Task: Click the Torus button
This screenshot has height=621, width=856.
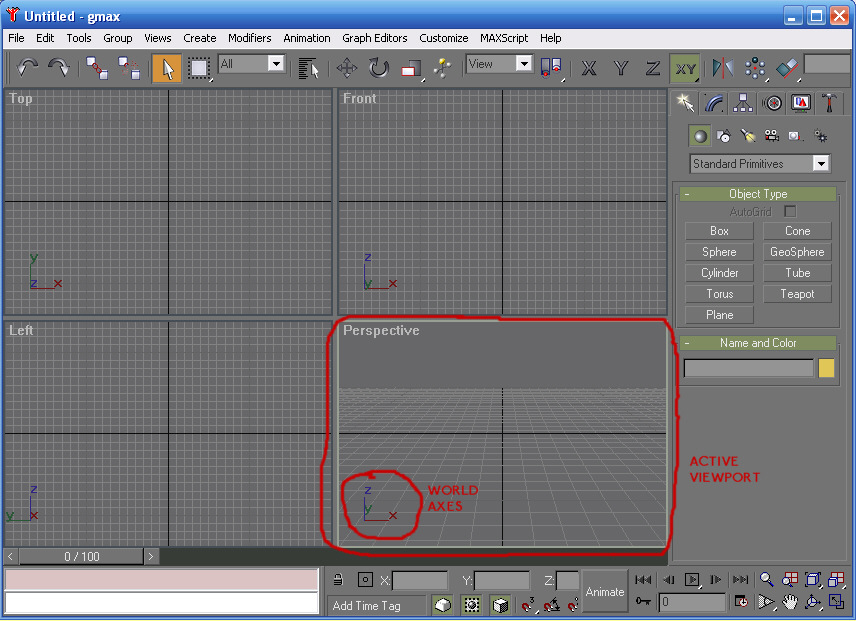Action: [x=719, y=294]
